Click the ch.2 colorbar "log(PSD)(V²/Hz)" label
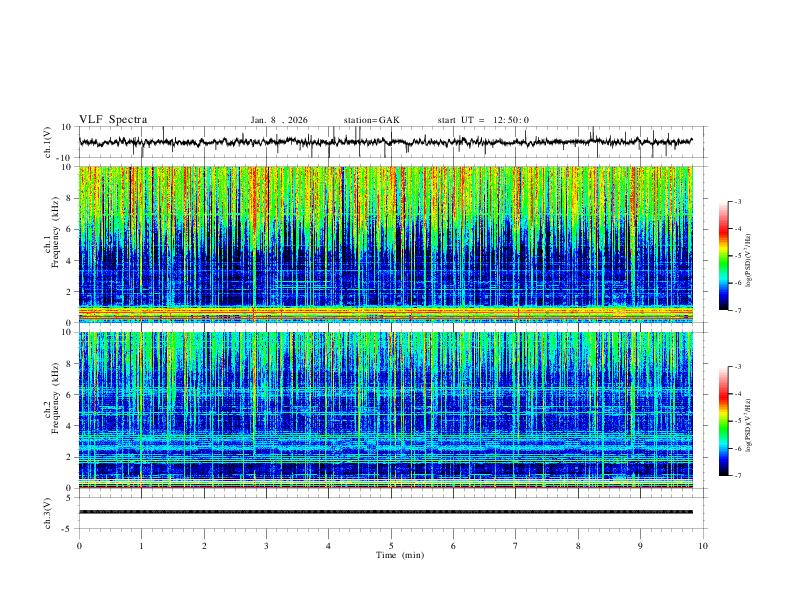 (x=749, y=426)
